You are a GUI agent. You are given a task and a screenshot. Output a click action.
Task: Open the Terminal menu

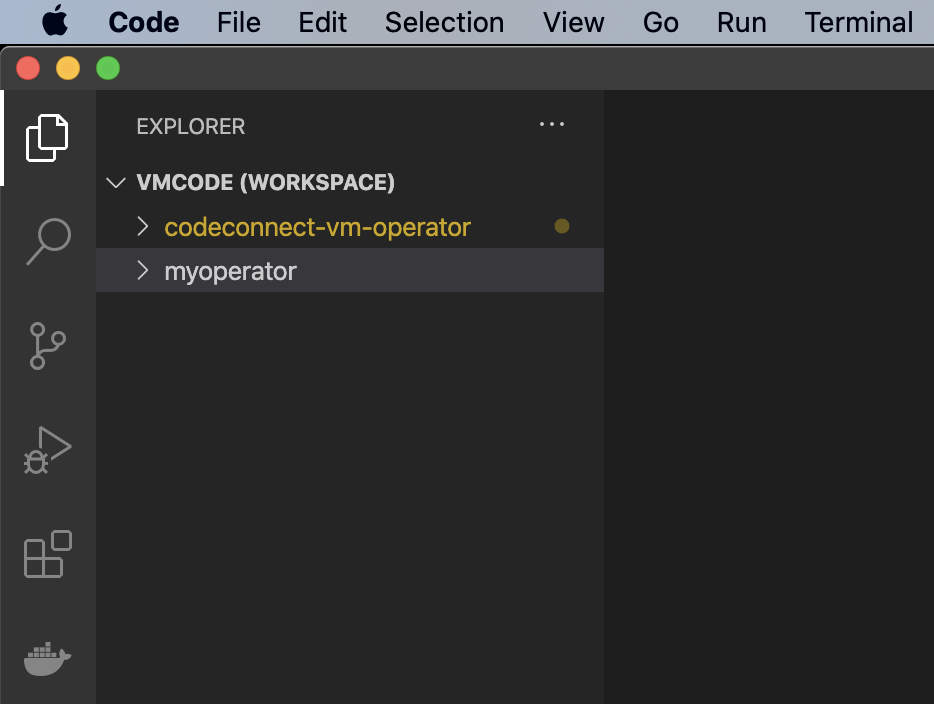pyautogui.click(x=858, y=22)
